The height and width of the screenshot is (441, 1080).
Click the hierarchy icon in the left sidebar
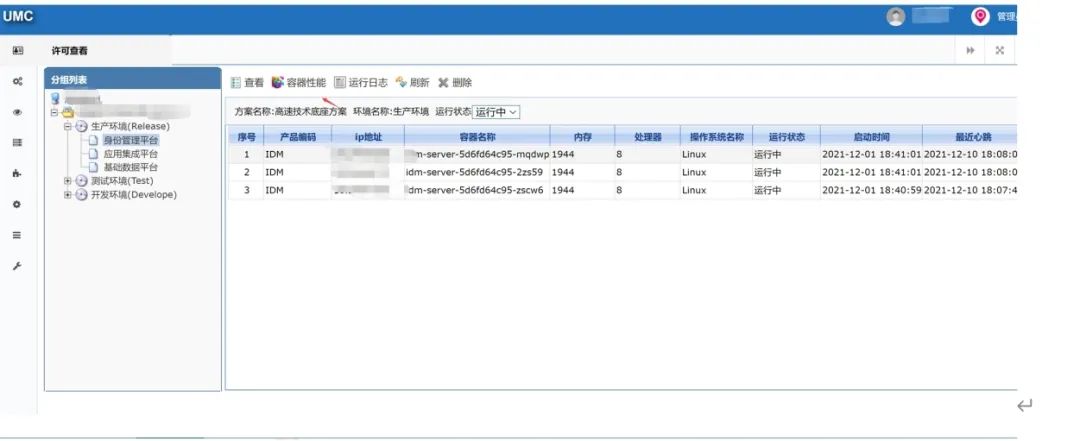click(17, 174)
